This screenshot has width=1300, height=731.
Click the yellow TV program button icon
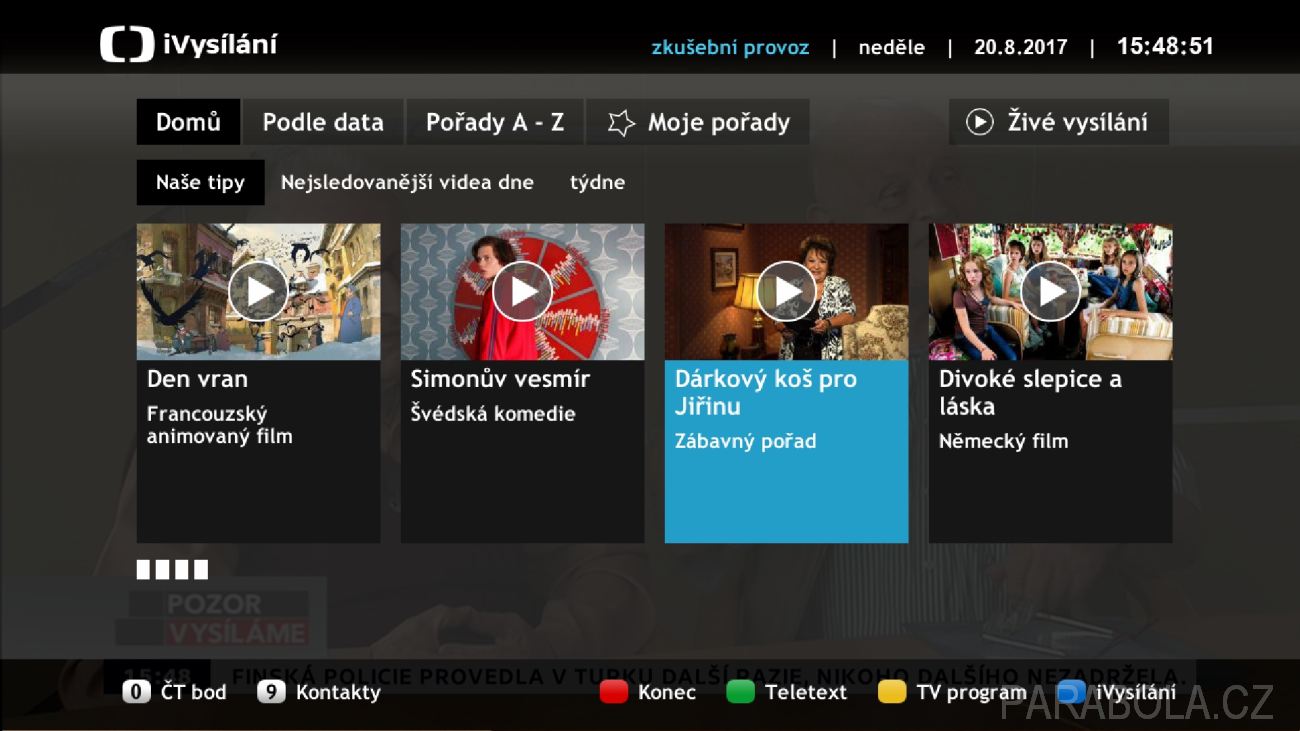click(892, 692)
